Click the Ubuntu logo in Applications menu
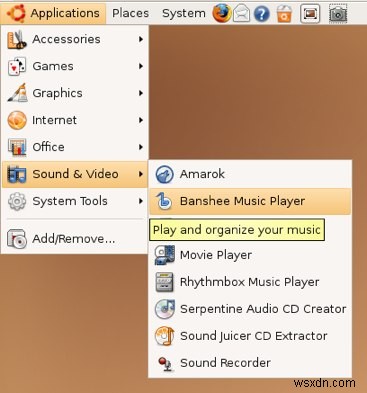This screenshot has width=367, height=393. pos(16,13)
